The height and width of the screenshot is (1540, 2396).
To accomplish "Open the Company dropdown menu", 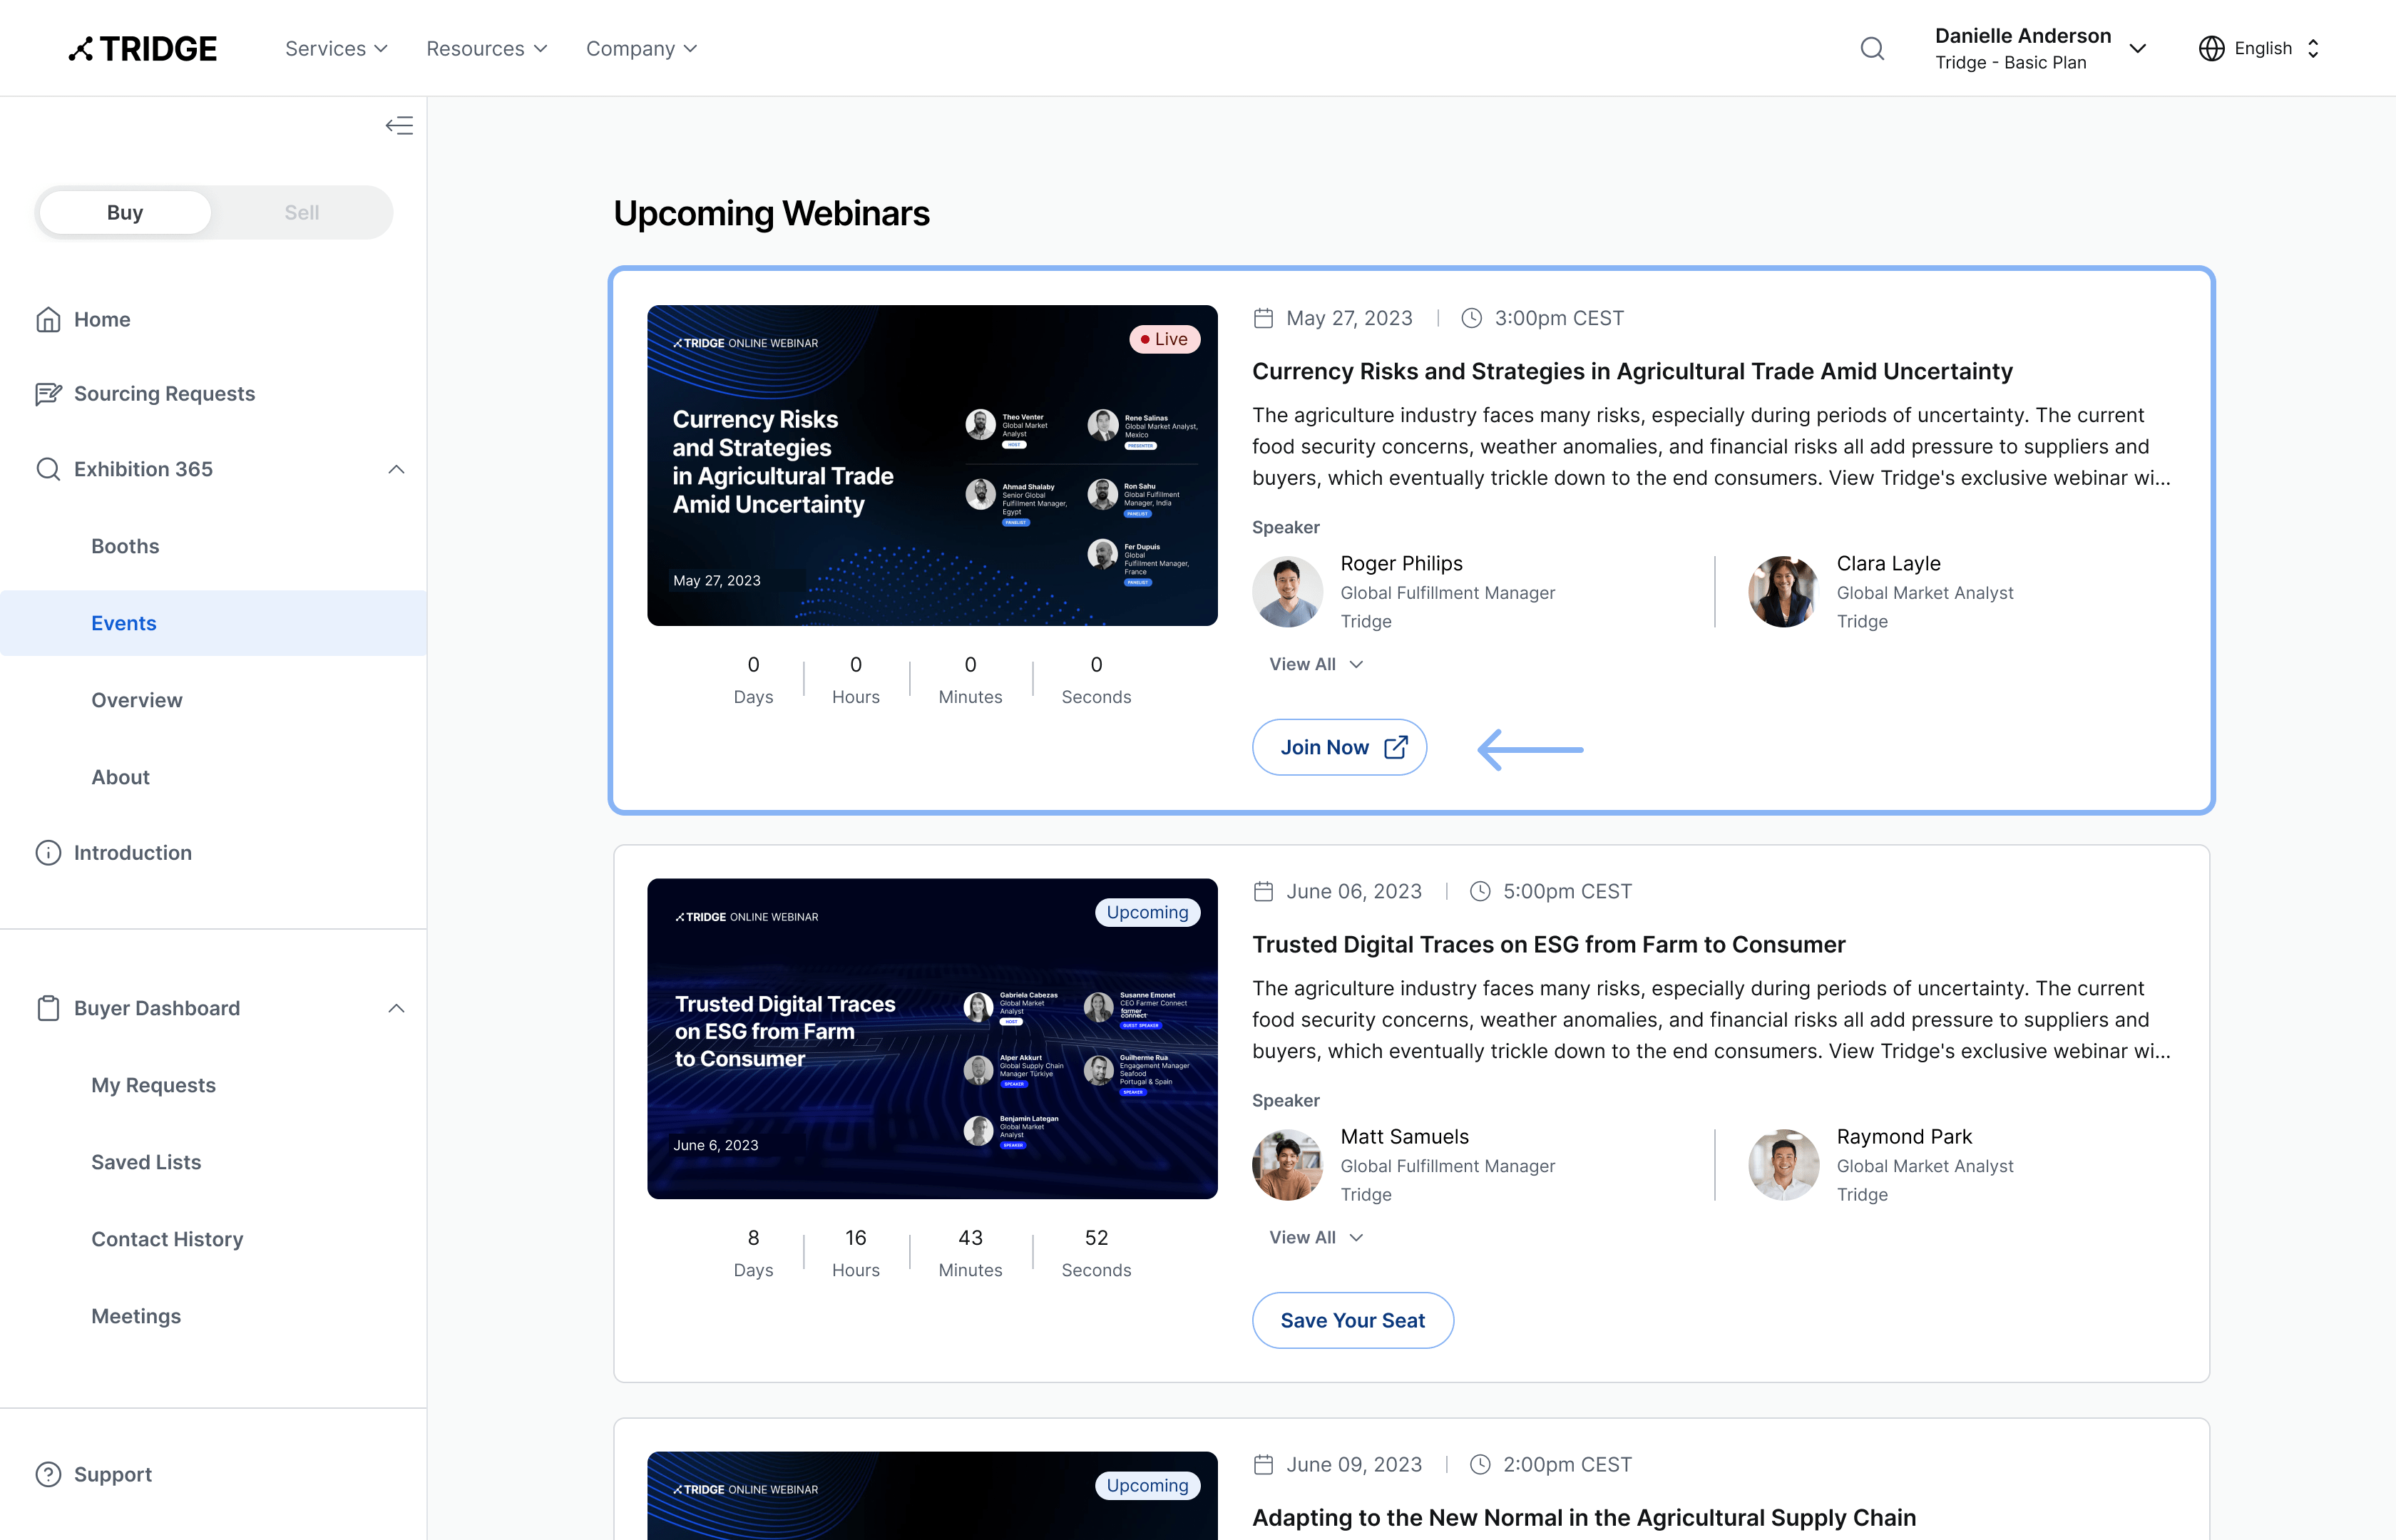I will 641,48.
